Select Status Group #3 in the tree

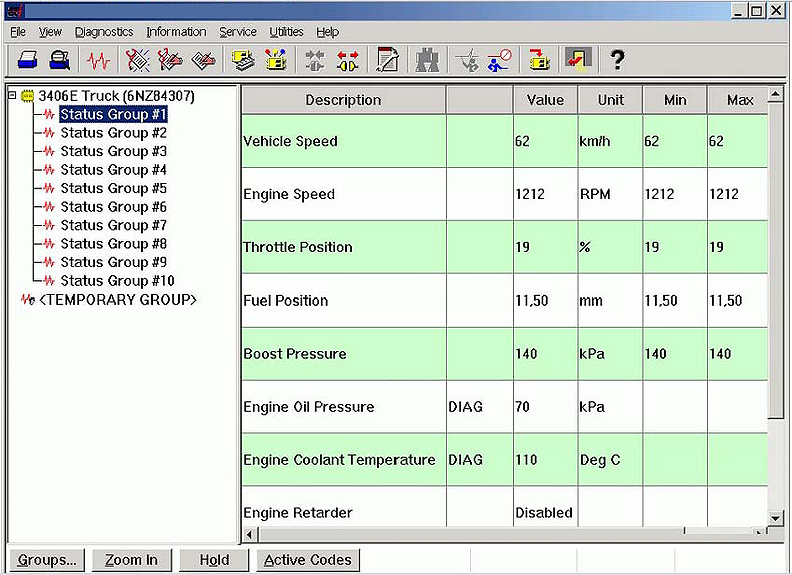coord(114,151)
